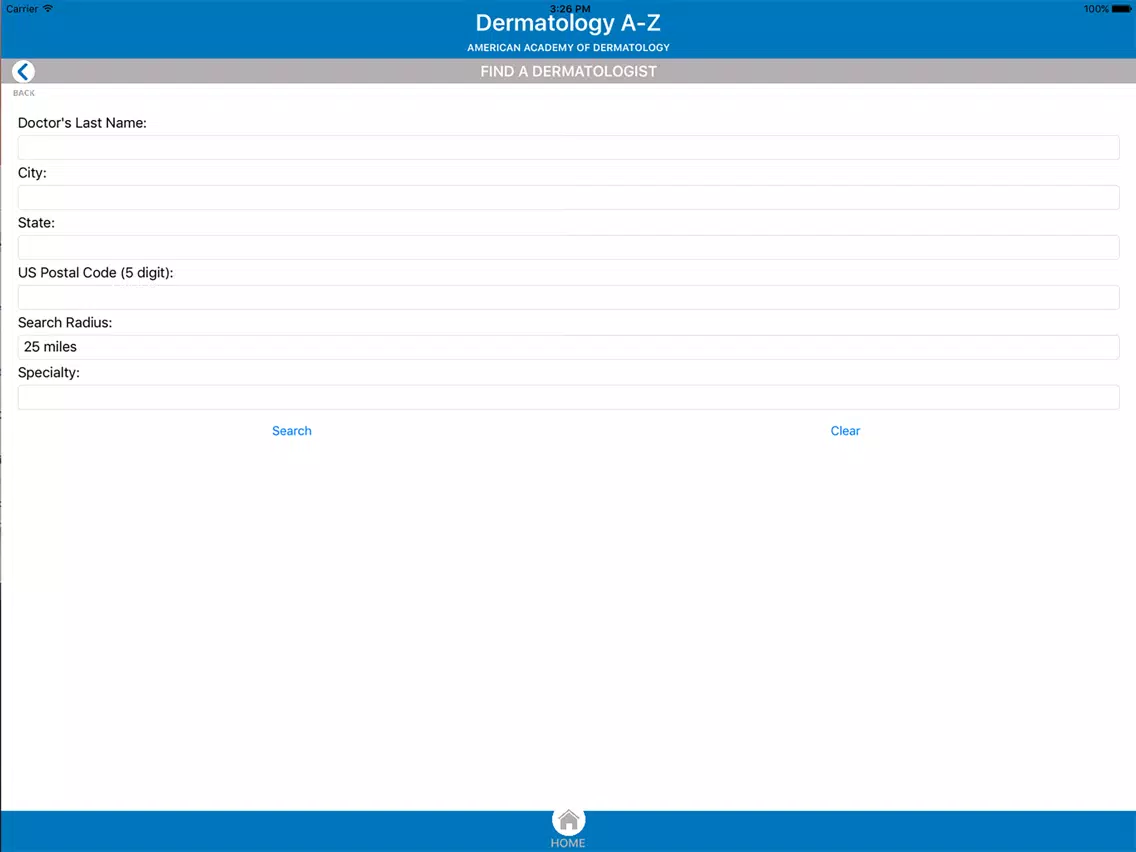
Task: Select the State input field
Action: pyautogui.click(x=569, y=248)
